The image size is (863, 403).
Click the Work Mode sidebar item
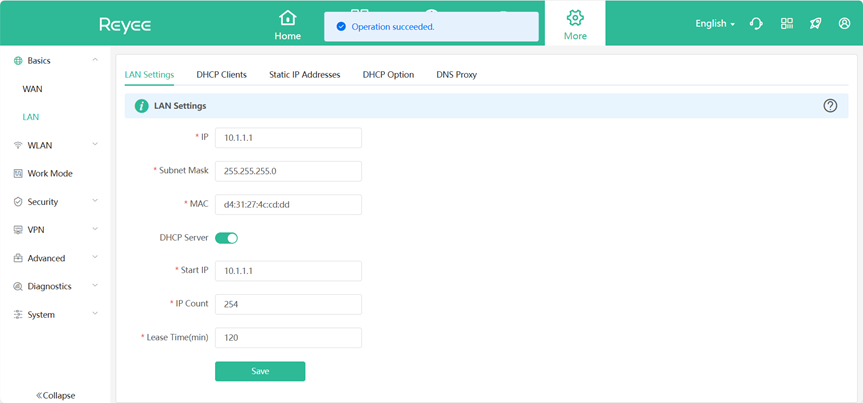(x=49, y=173)
